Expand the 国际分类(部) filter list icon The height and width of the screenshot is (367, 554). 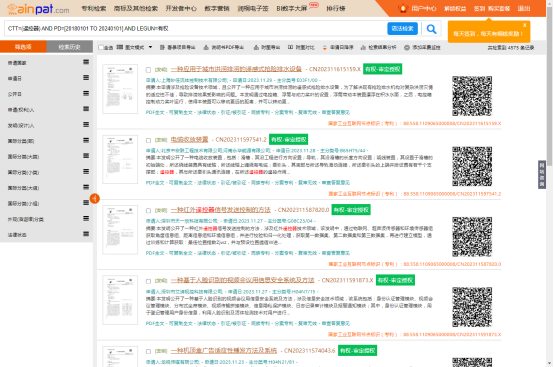pos(86,140)
